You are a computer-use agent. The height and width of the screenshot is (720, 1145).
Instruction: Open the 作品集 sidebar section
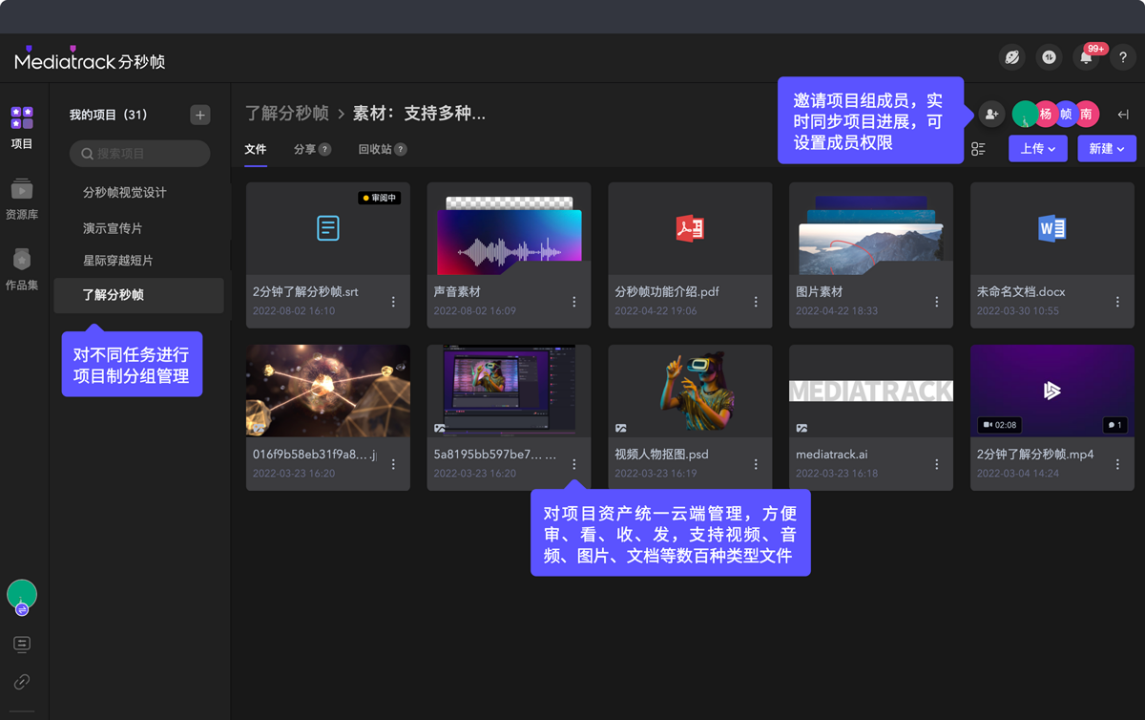coord(22,269)
